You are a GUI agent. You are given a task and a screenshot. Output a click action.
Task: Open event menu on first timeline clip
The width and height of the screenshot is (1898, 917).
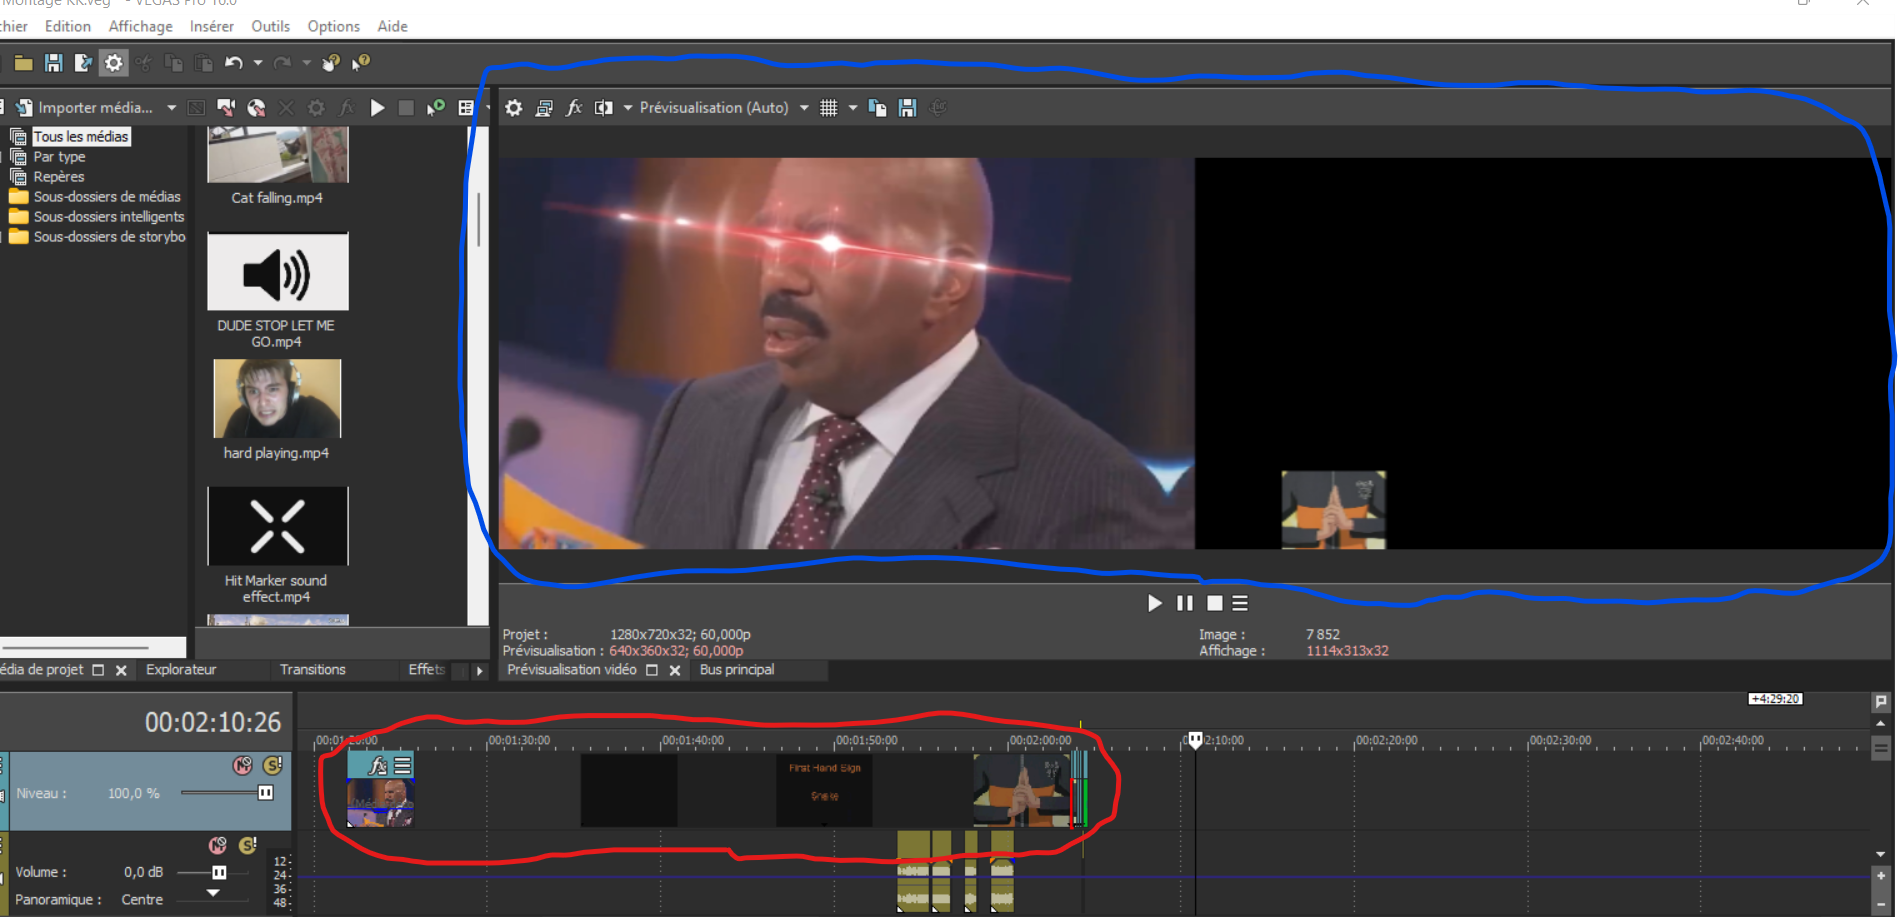point(402,766)
